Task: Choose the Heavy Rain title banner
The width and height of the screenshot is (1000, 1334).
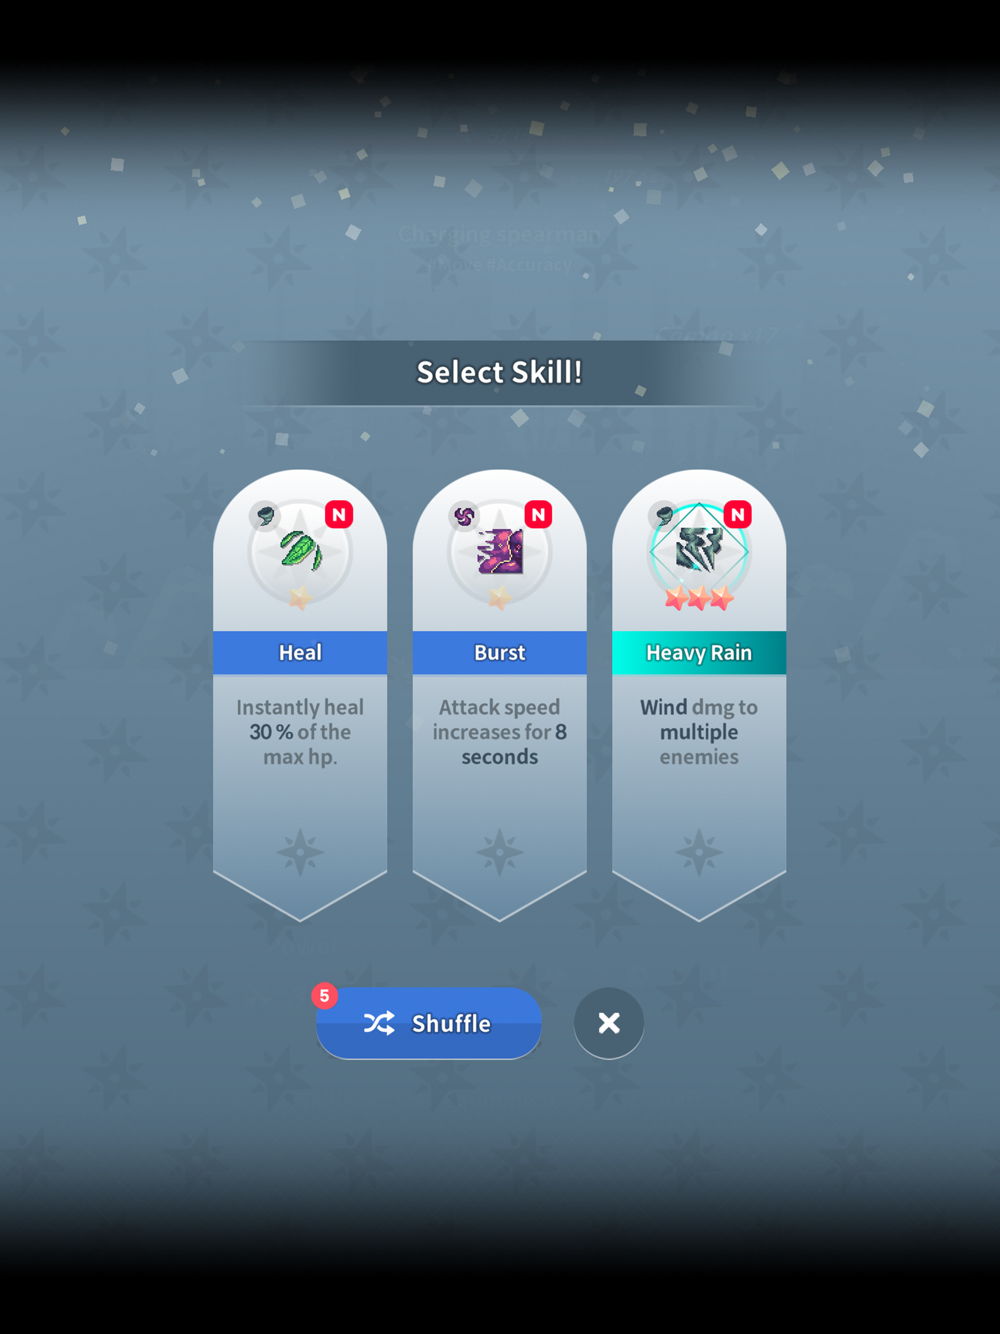Action: [x=699, y=653]
